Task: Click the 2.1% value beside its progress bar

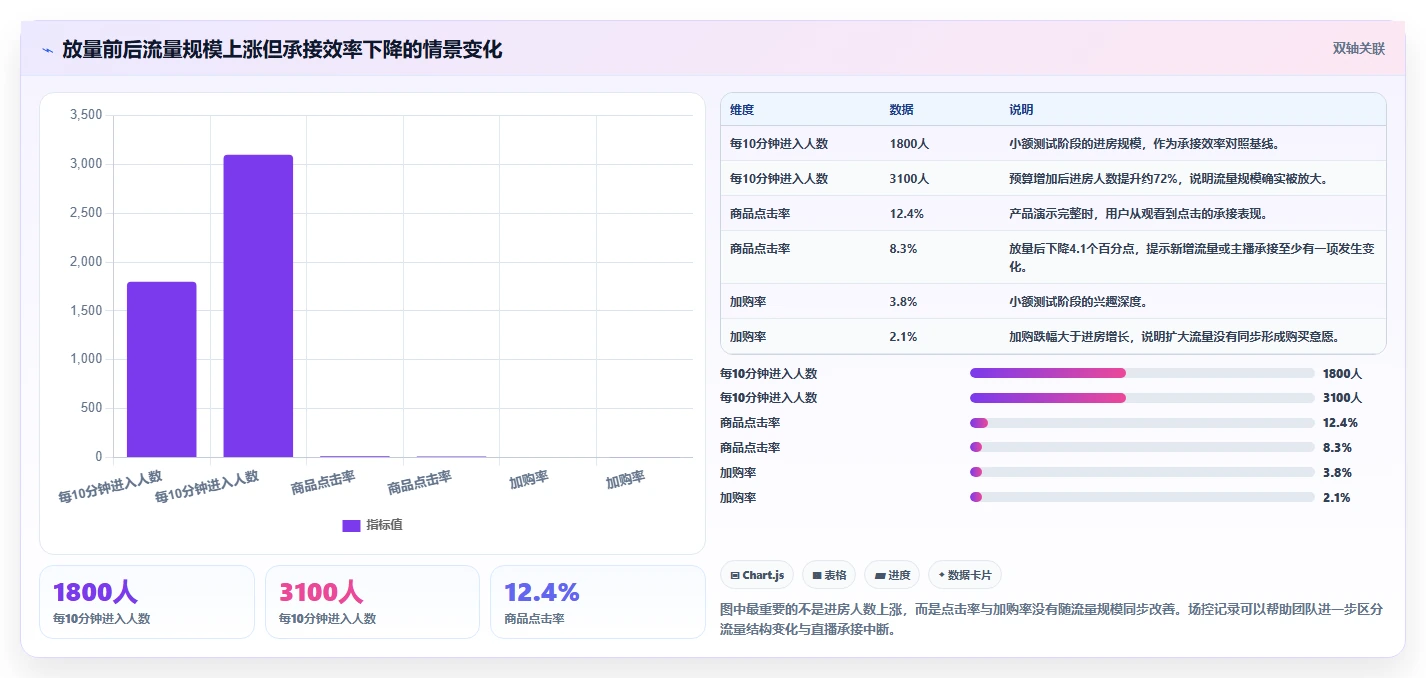Action: click(x=1337, y=497)
